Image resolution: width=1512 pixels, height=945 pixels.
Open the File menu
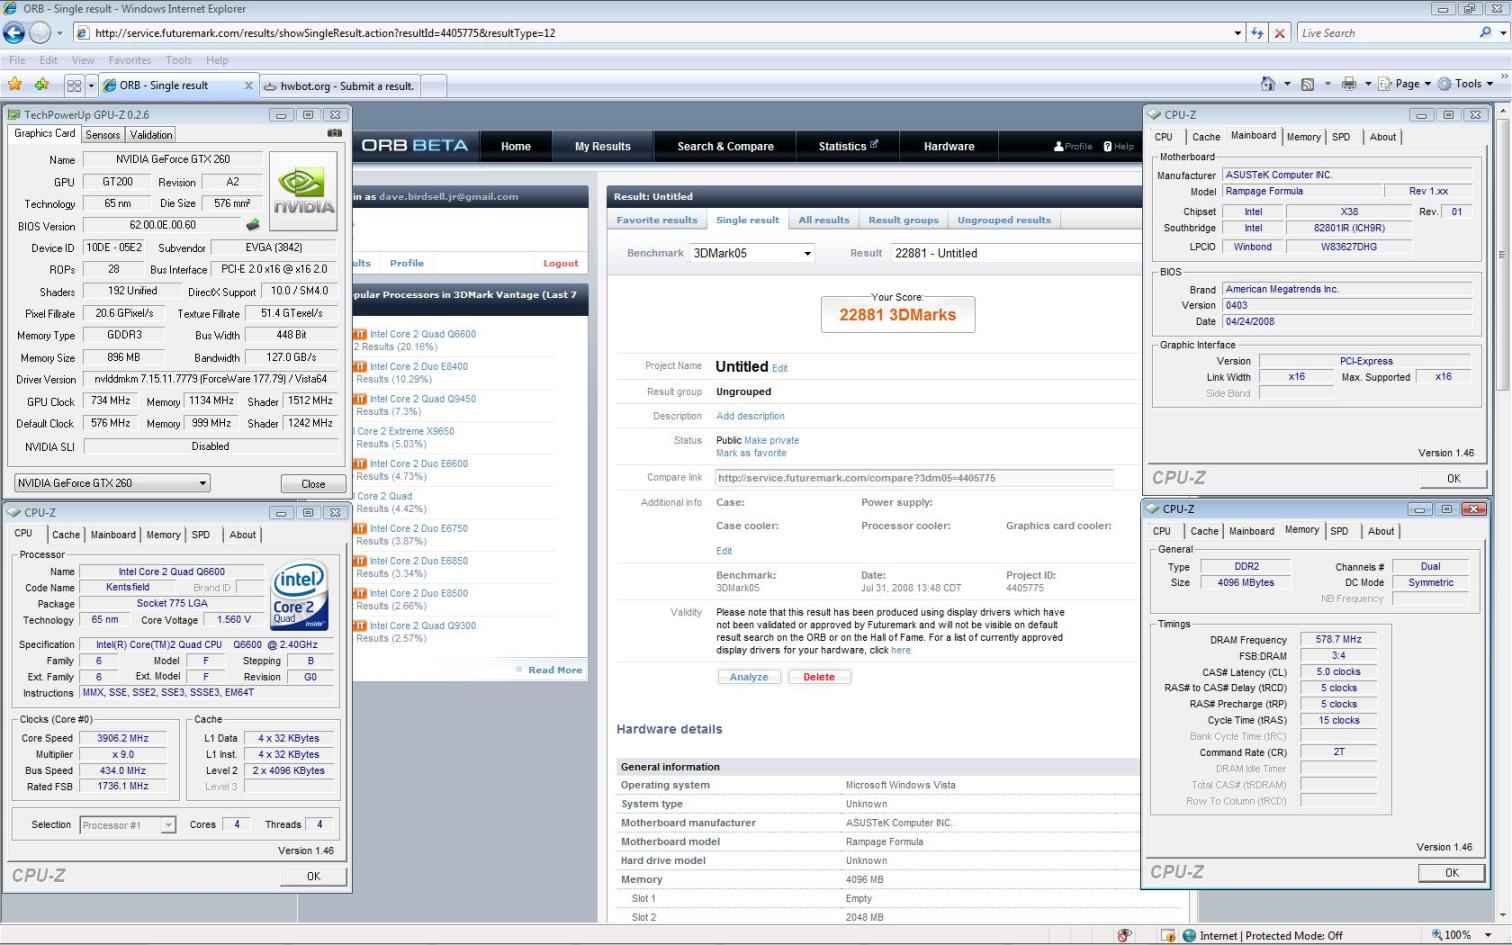(x=17, y=60)
